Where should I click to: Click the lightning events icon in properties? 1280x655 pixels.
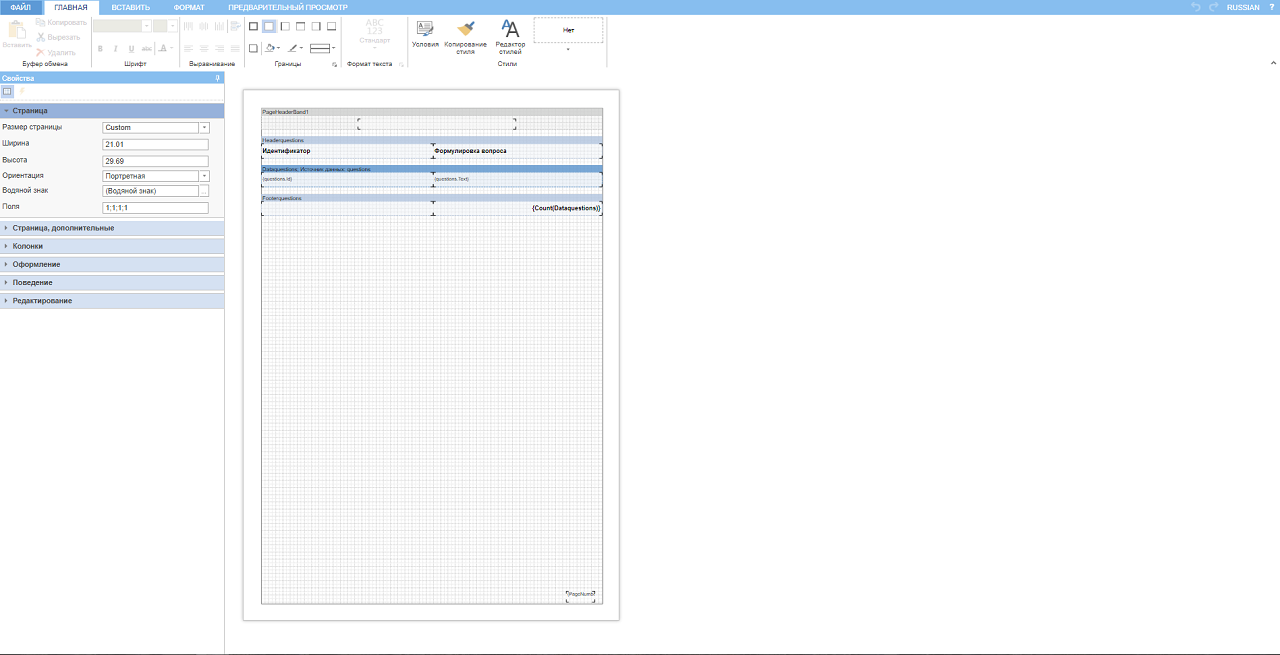22,91
